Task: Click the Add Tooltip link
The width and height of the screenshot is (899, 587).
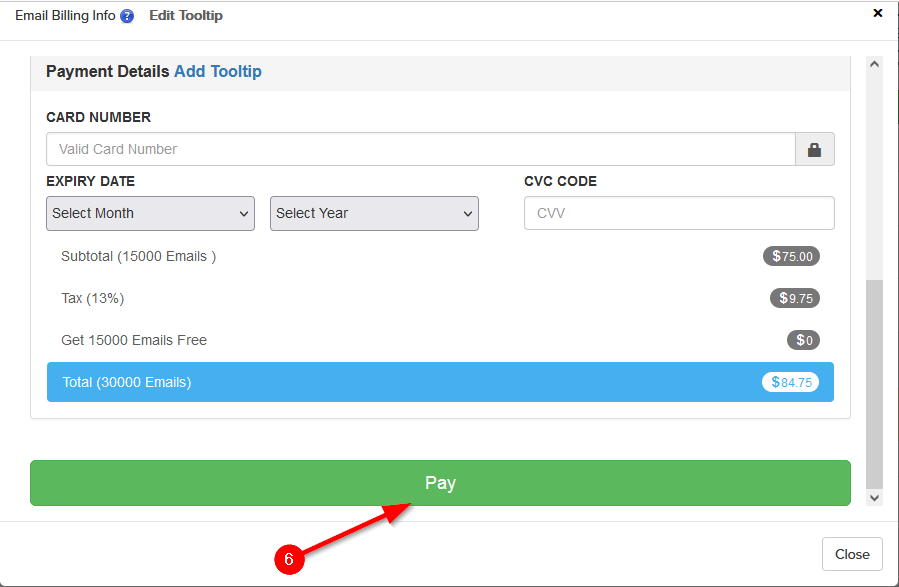Action: click(218, 72)
